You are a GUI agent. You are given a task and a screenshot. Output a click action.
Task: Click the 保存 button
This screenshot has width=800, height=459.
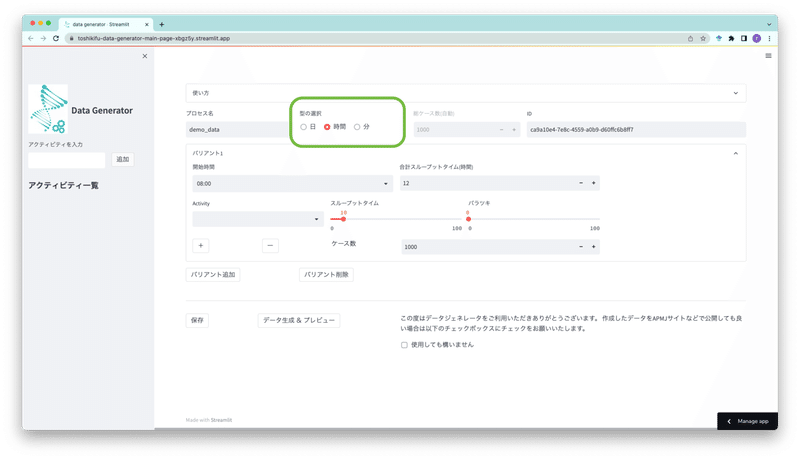197,320
